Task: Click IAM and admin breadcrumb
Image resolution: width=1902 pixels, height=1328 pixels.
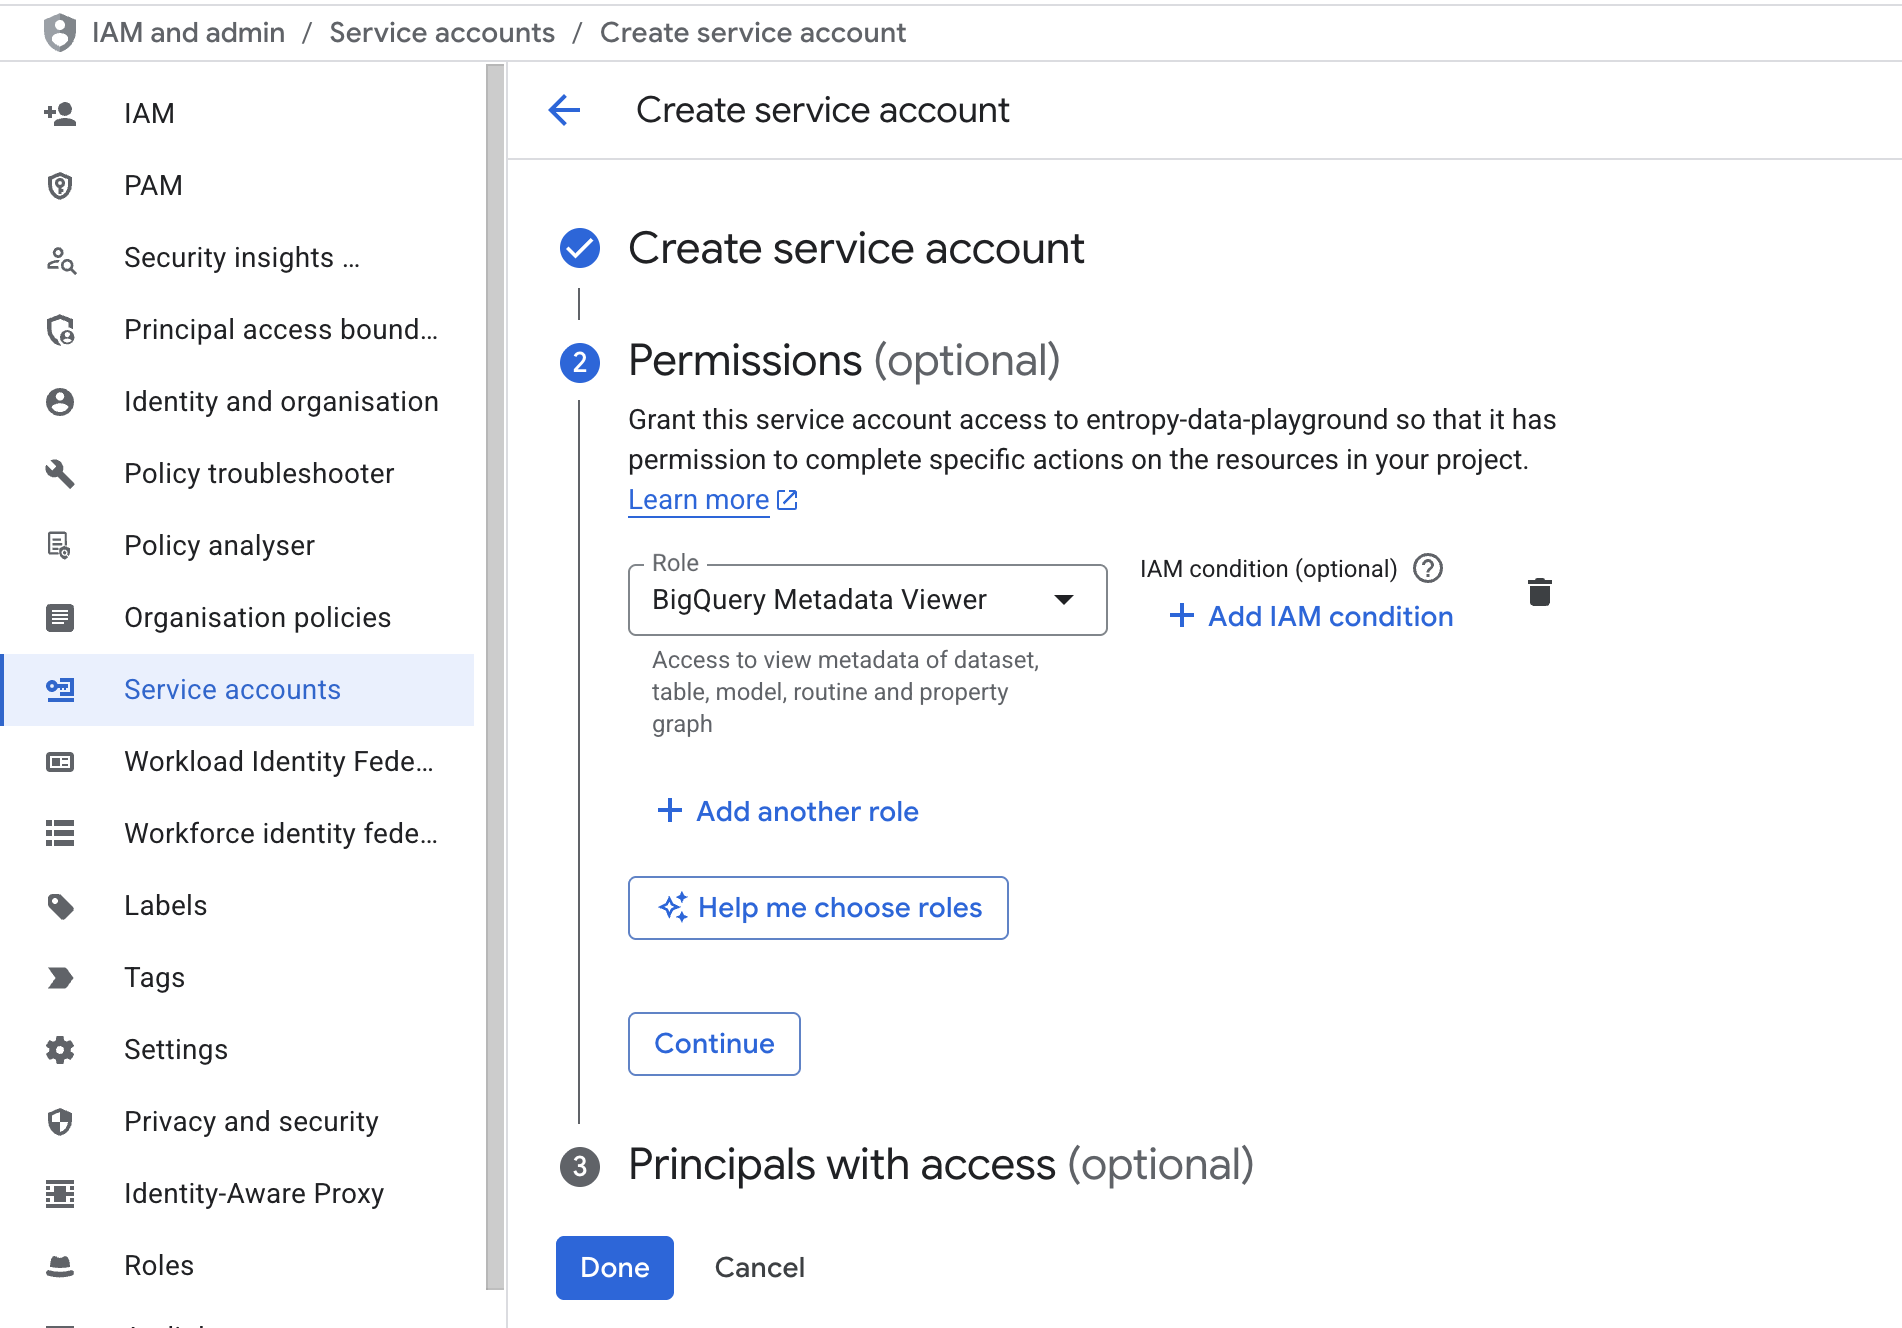Action: [188, 32]
